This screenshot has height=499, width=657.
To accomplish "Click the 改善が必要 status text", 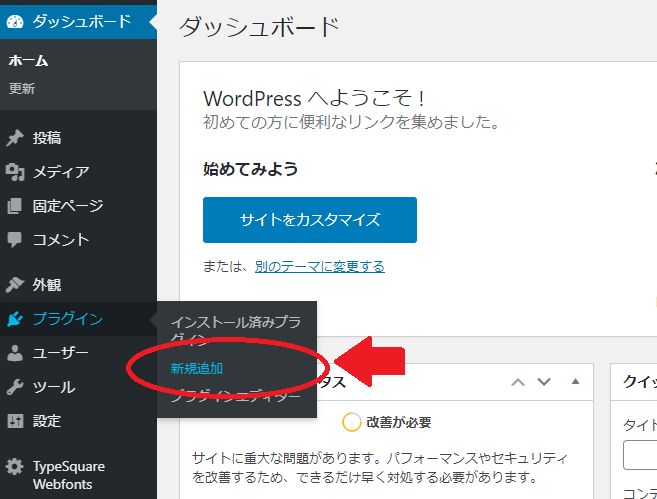I will click(399, 422).
